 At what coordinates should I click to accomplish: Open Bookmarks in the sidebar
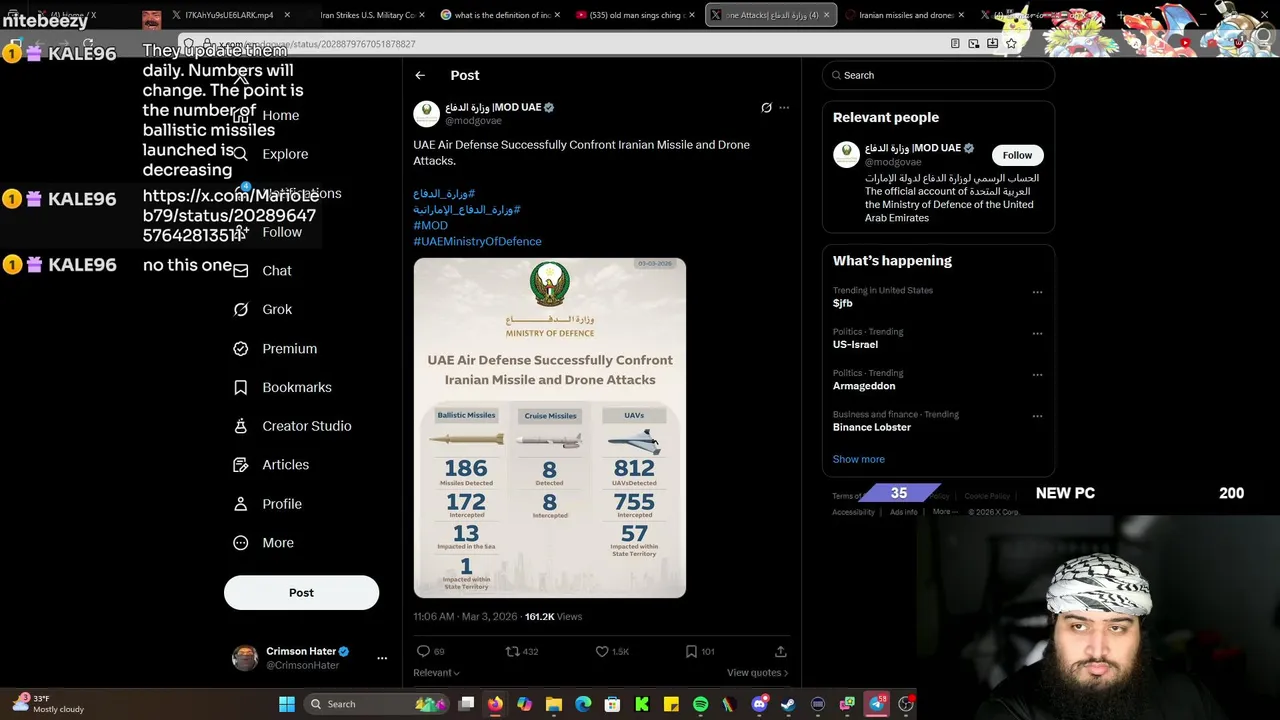point(282,388)
